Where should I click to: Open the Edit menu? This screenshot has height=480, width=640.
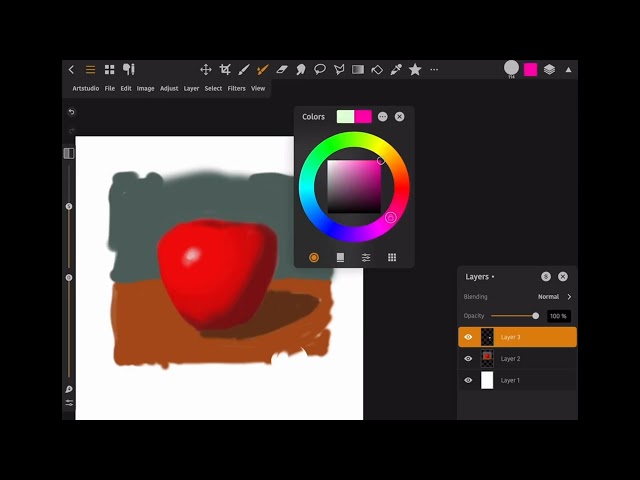(x=126, y=88)
